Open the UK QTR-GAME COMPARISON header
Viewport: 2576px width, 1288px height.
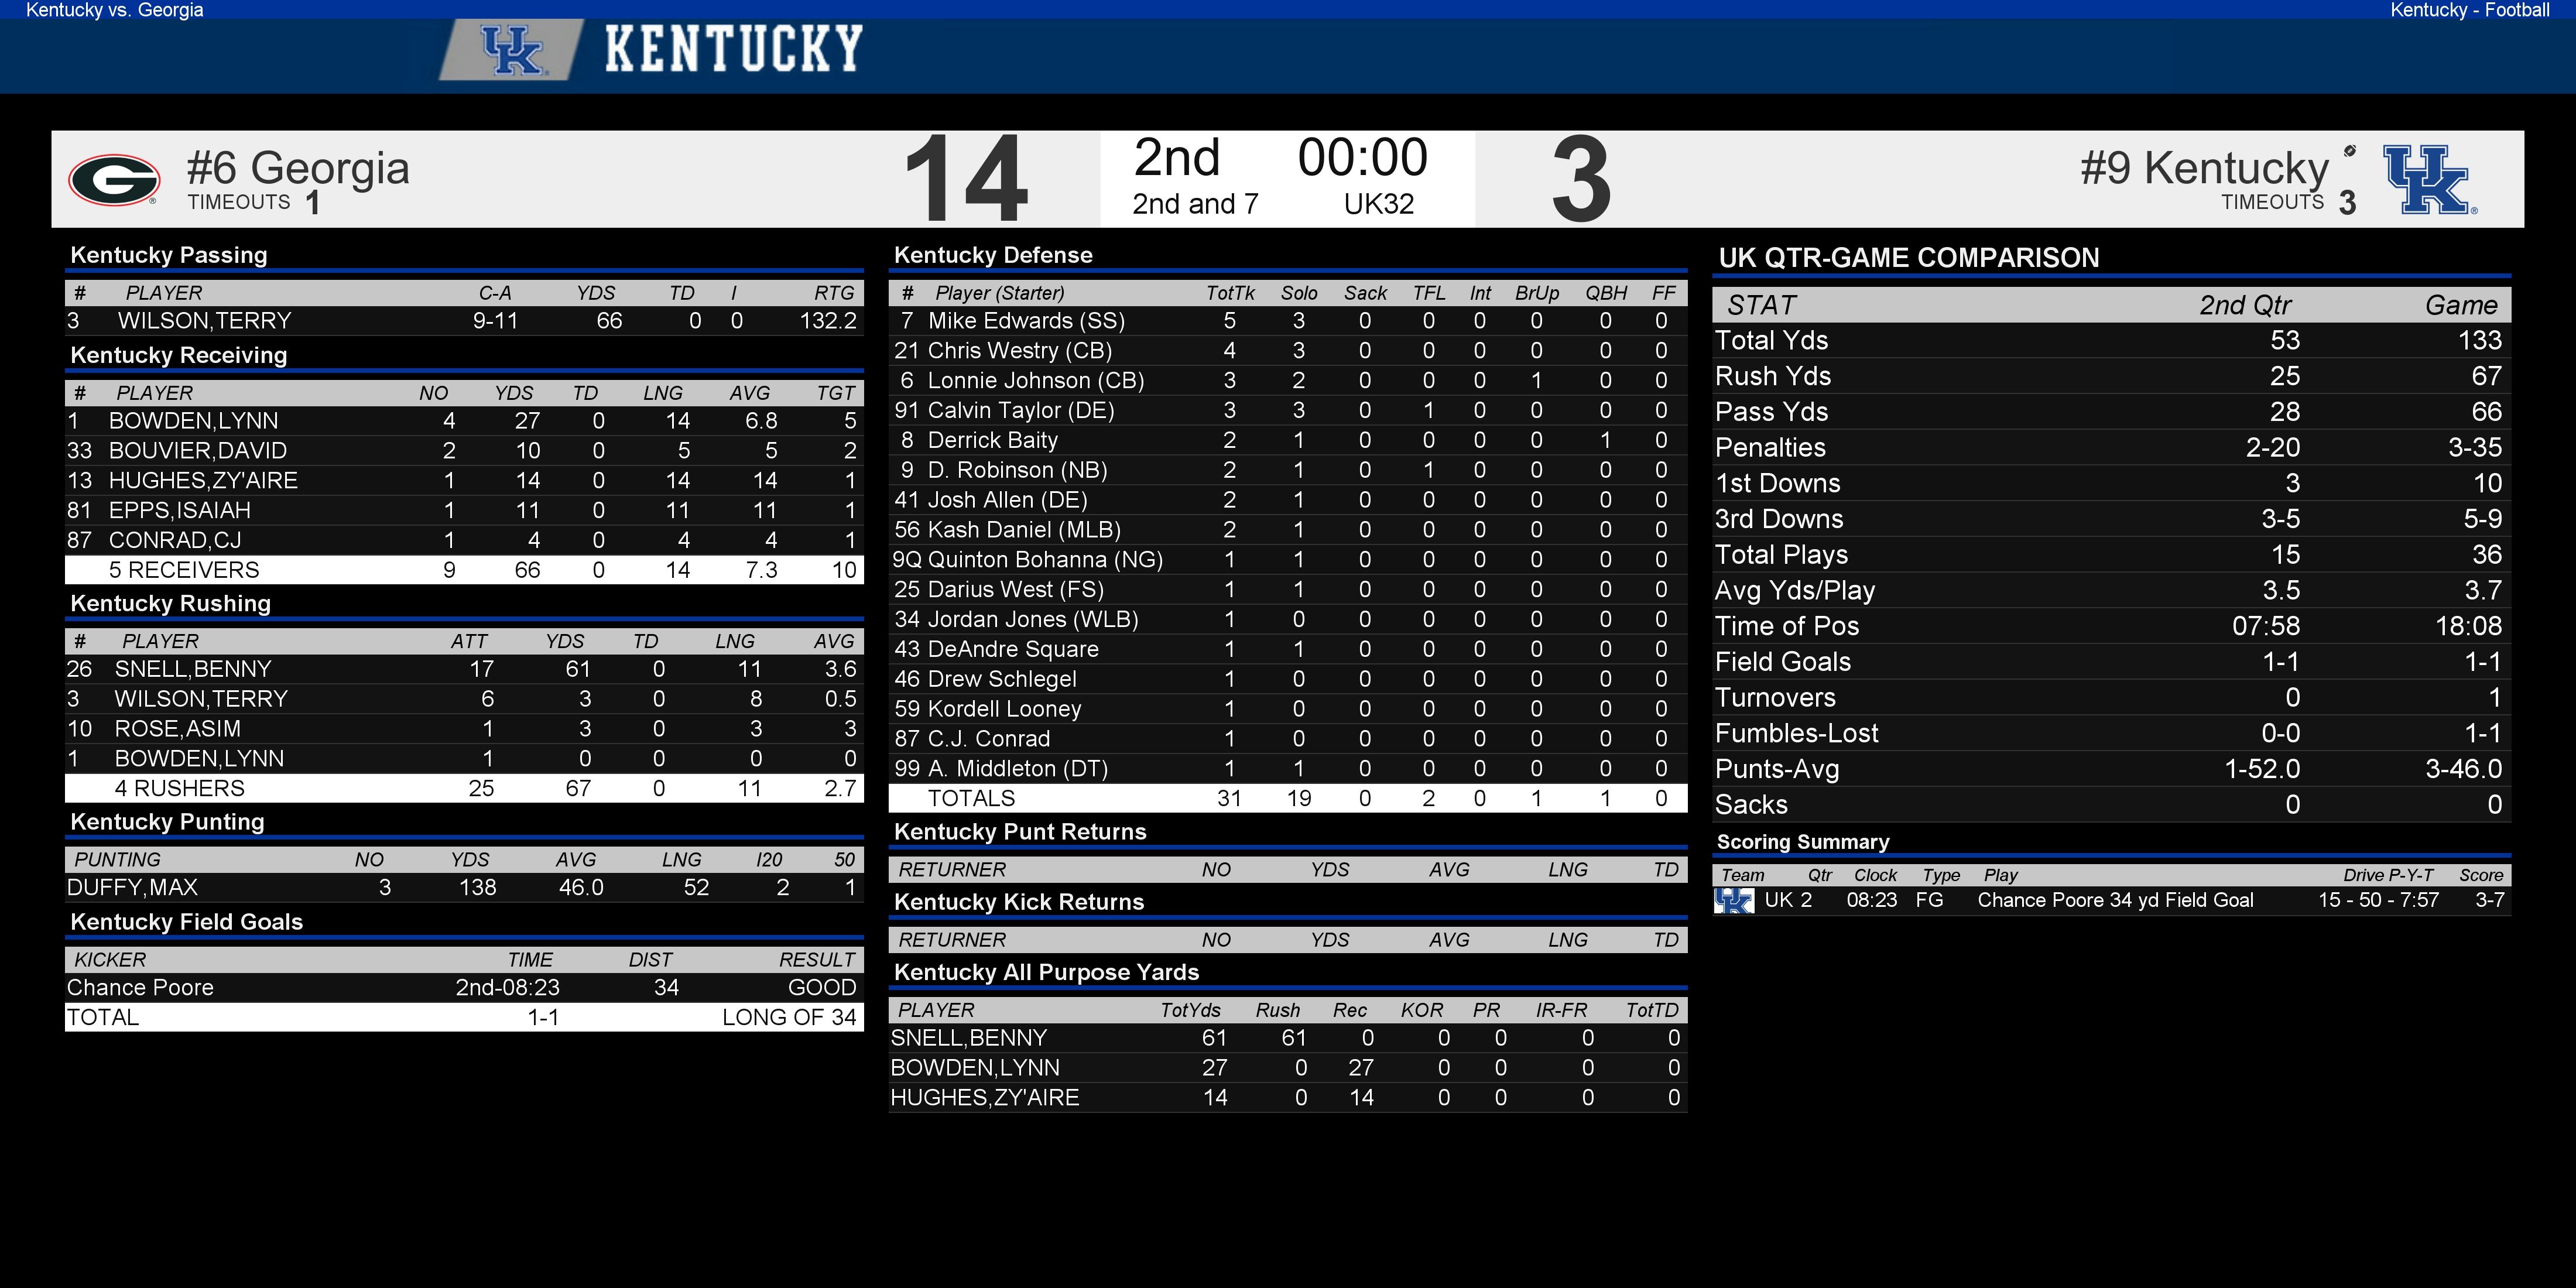coord(1908,258)
